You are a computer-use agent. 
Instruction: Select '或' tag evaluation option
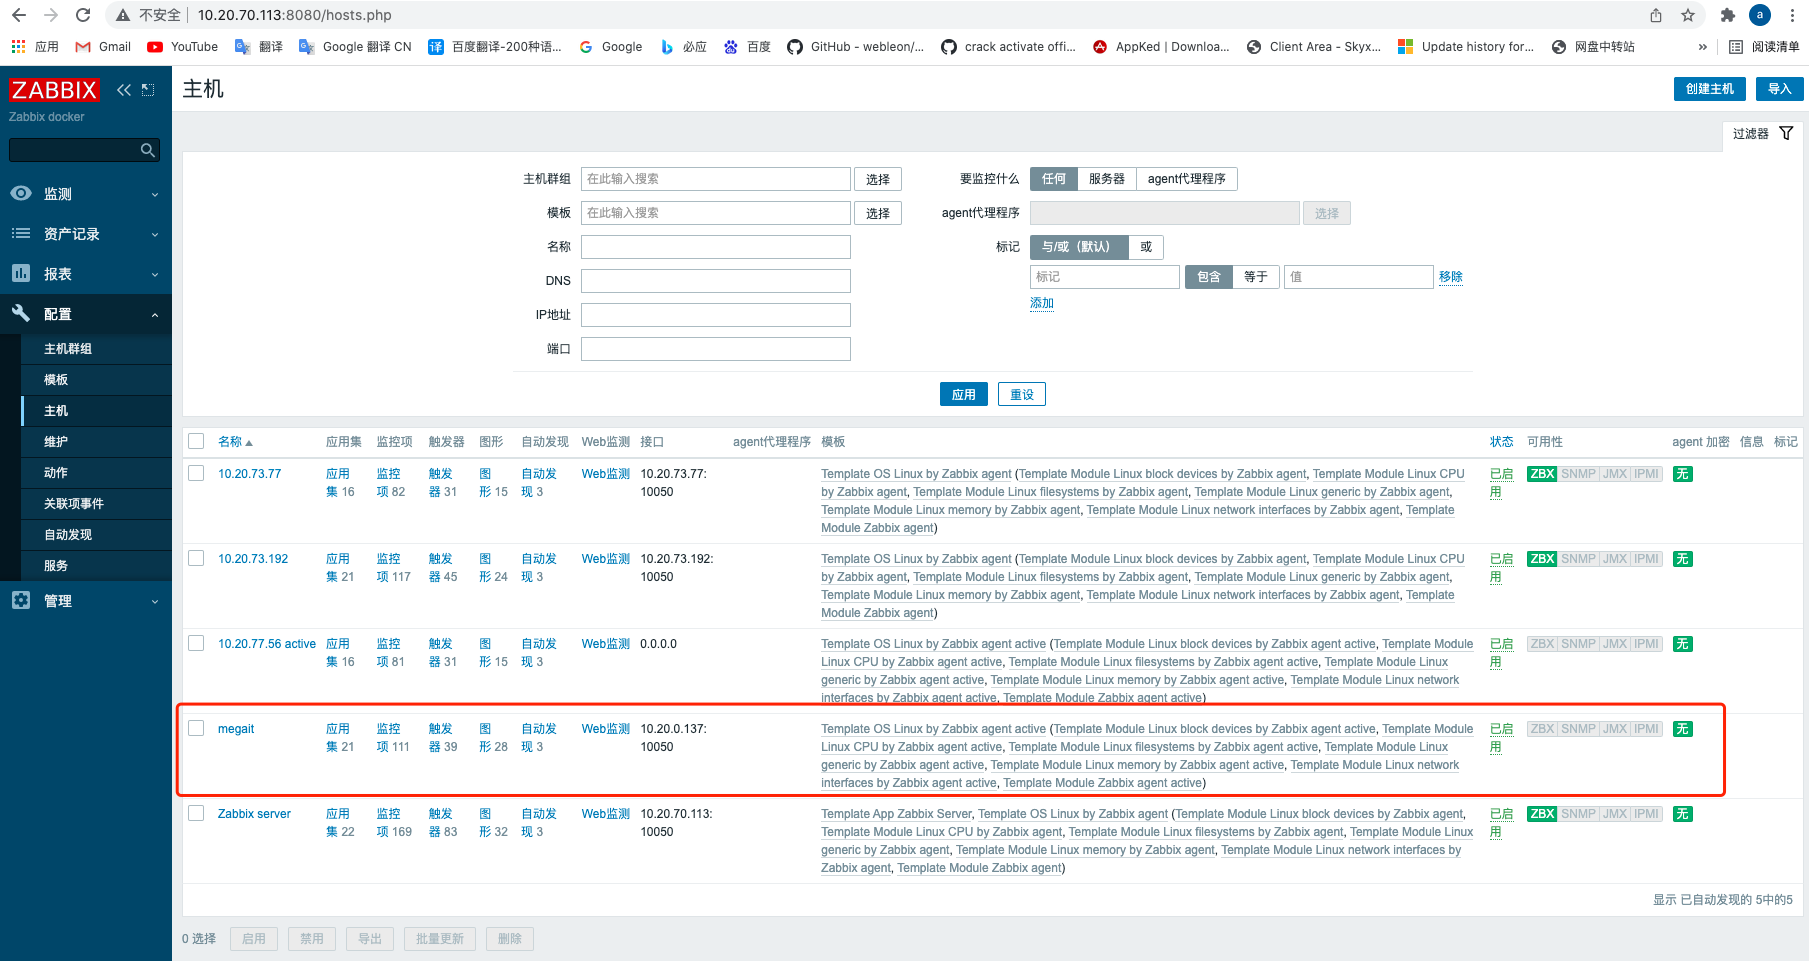point(1146,247)
